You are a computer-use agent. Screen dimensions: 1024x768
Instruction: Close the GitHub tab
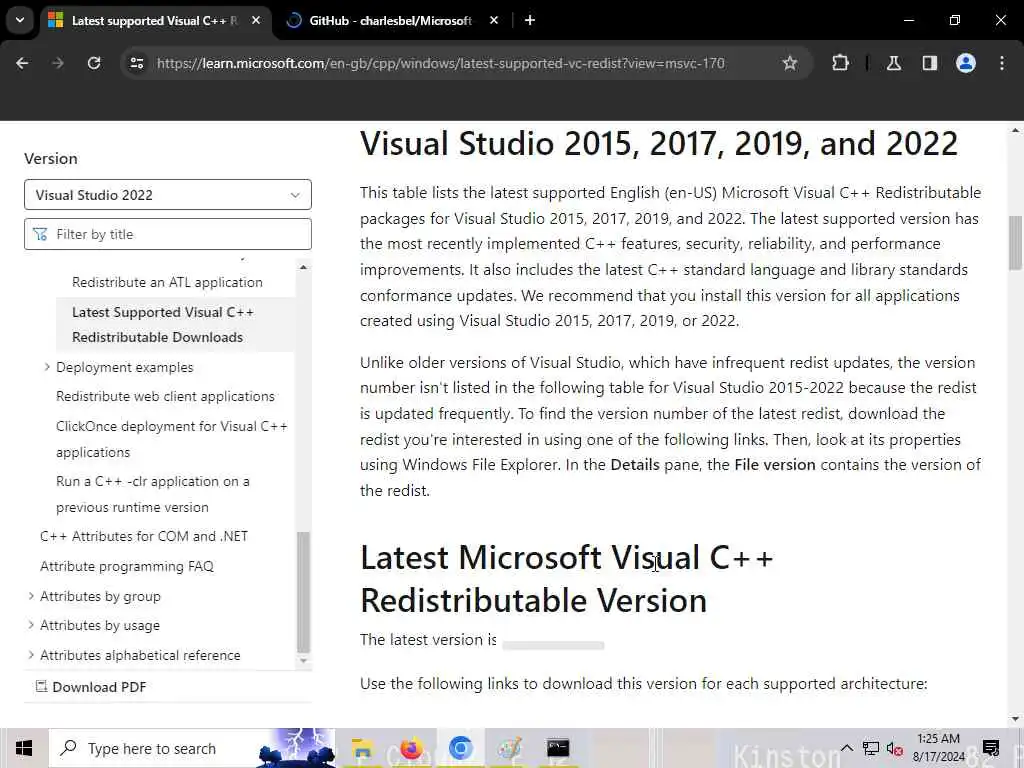(494, 21)
